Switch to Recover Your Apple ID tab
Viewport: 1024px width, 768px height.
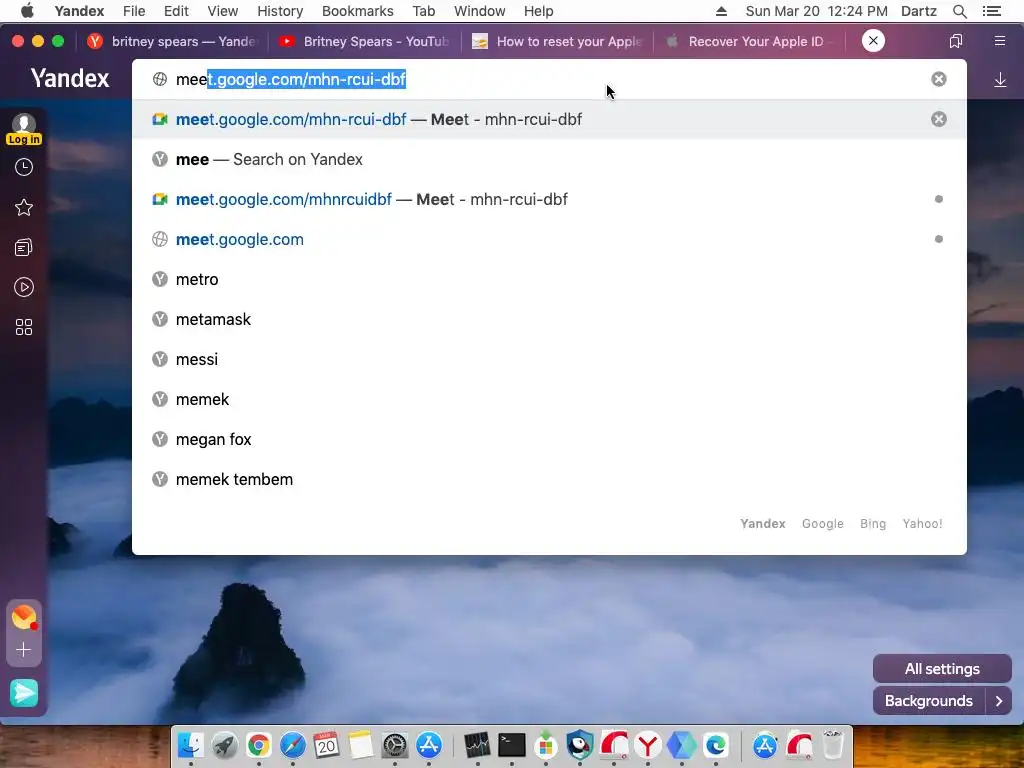click(x=749, y=41)
